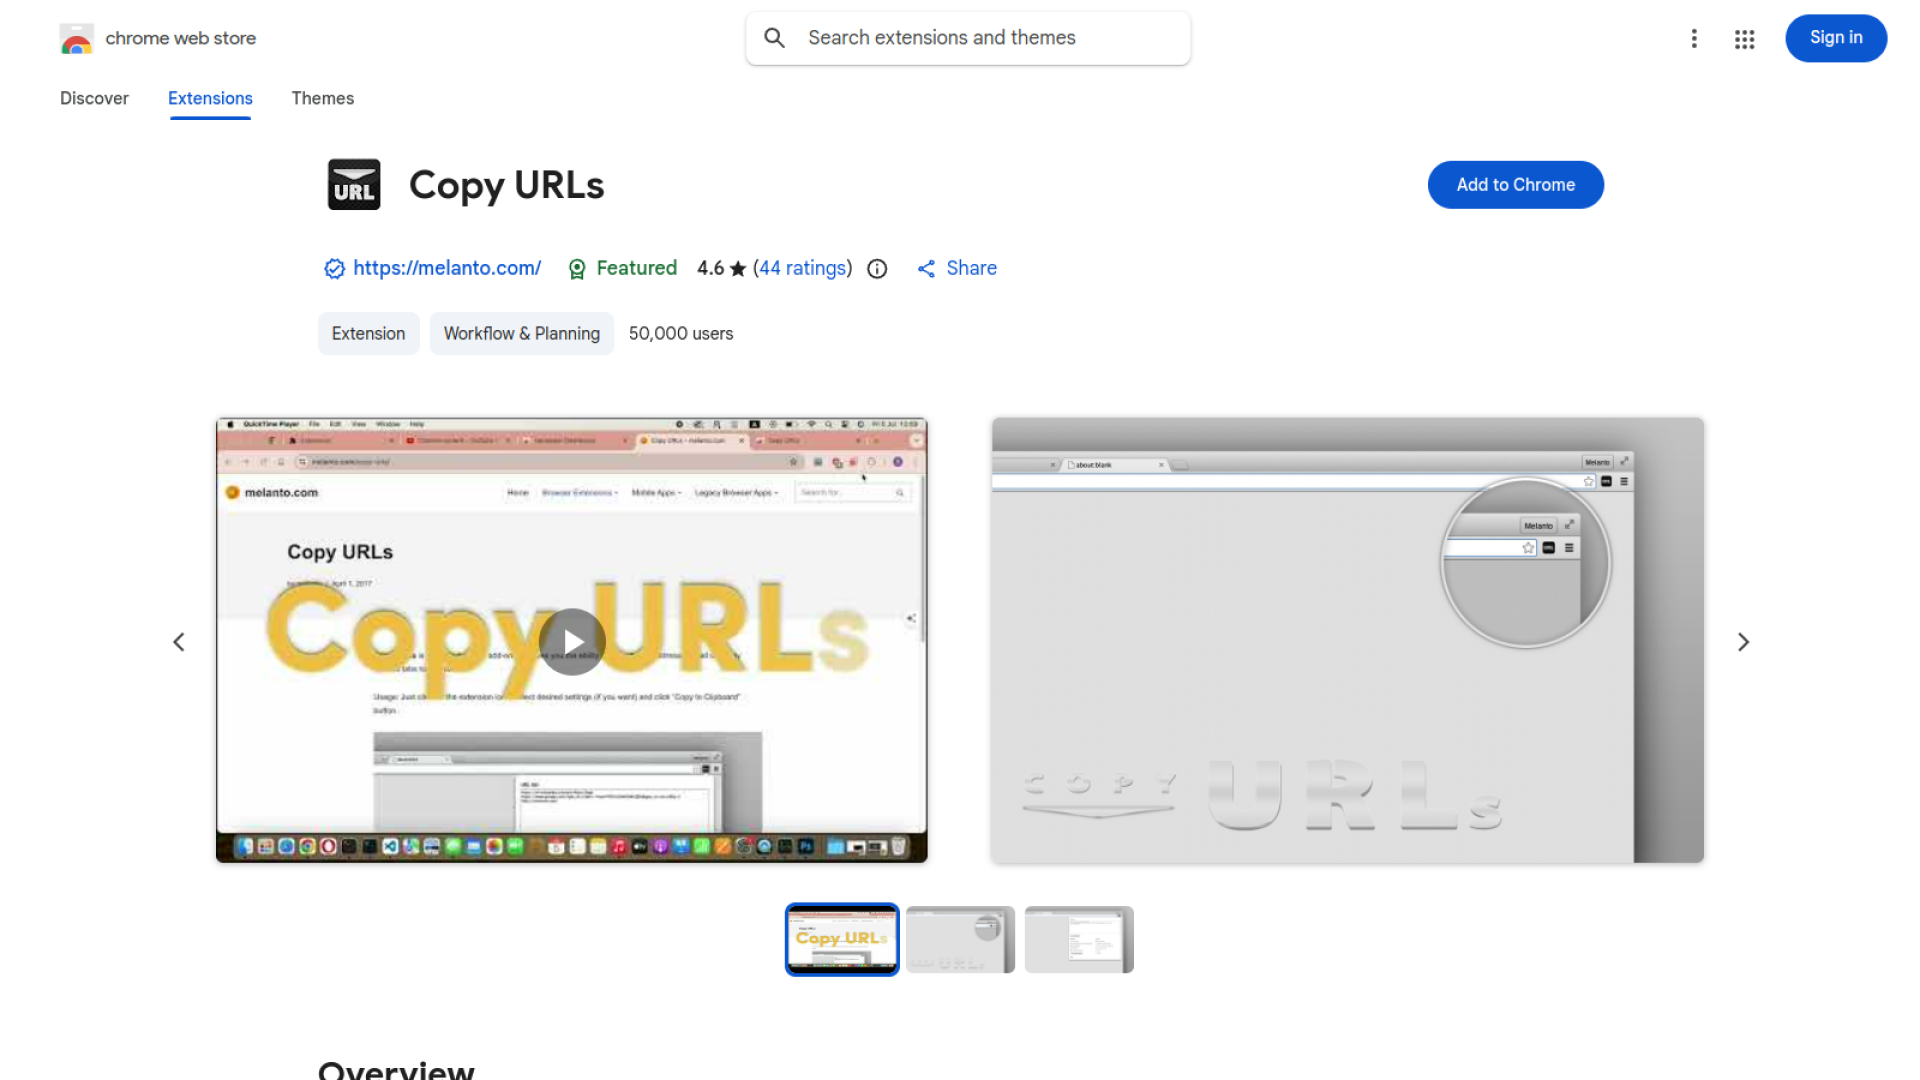Open the Discover tab

pyautogui.click(x=94, y=98)
